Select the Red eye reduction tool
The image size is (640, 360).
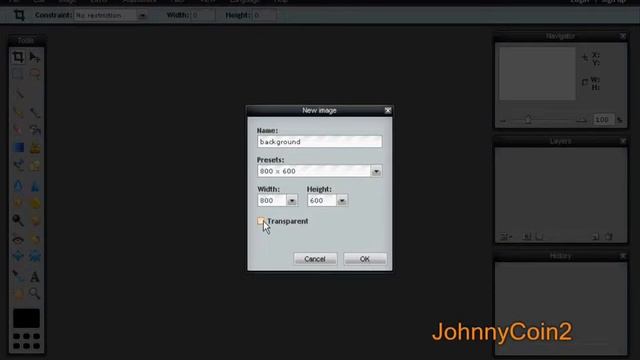tap(18, 239)
